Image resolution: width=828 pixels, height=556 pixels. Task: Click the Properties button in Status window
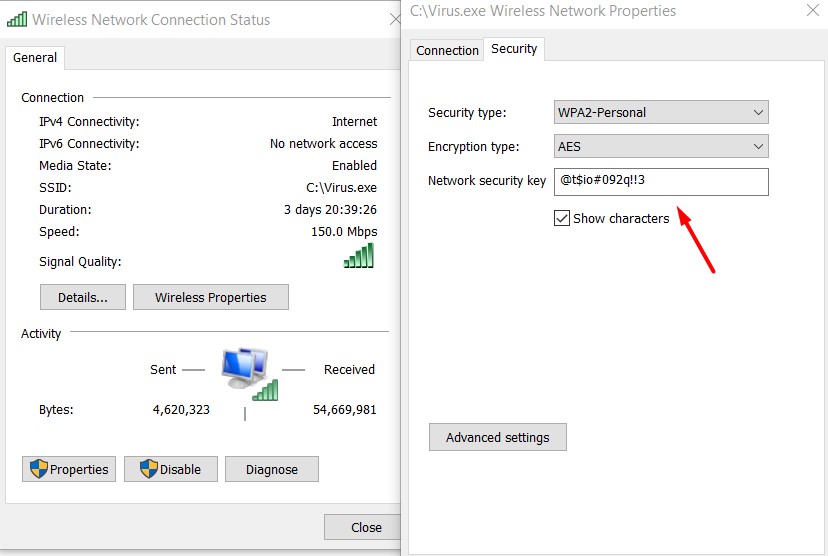pos(69,469)
